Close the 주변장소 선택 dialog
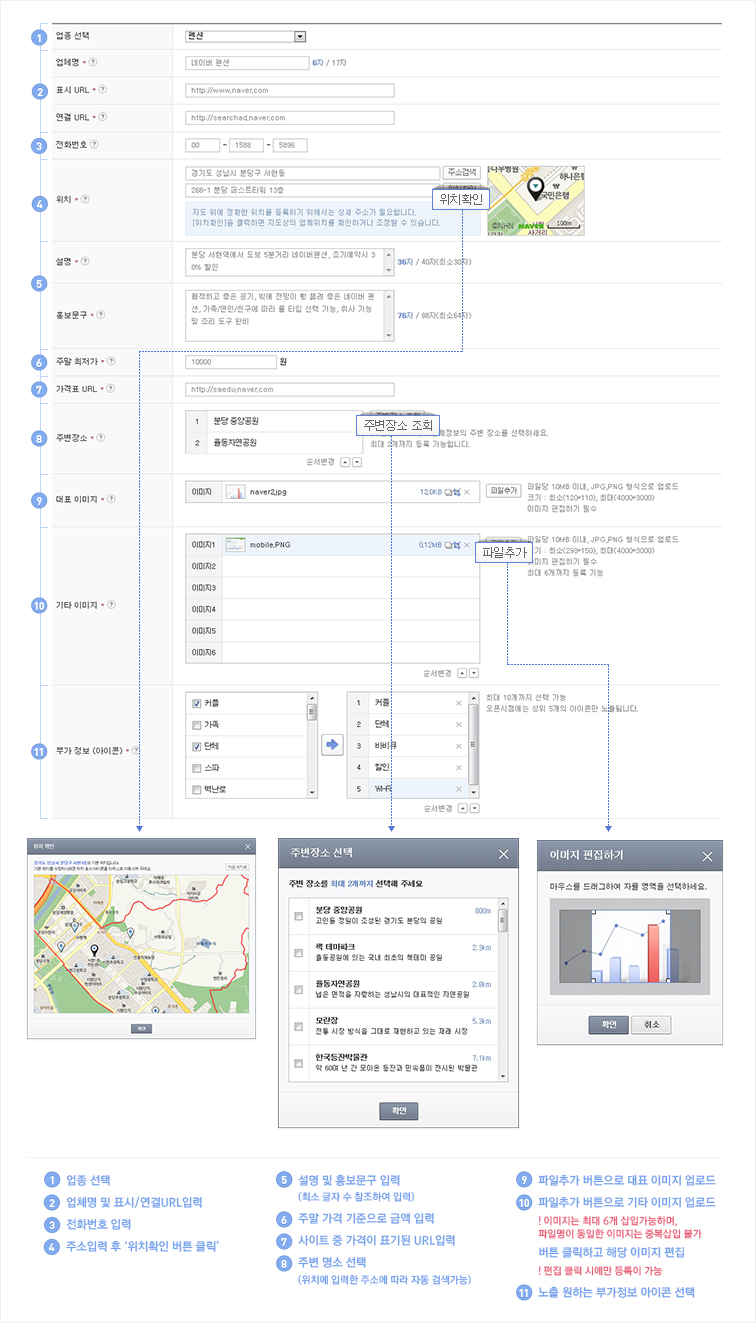Screen dimensions: 756x1323 (503, 854)
